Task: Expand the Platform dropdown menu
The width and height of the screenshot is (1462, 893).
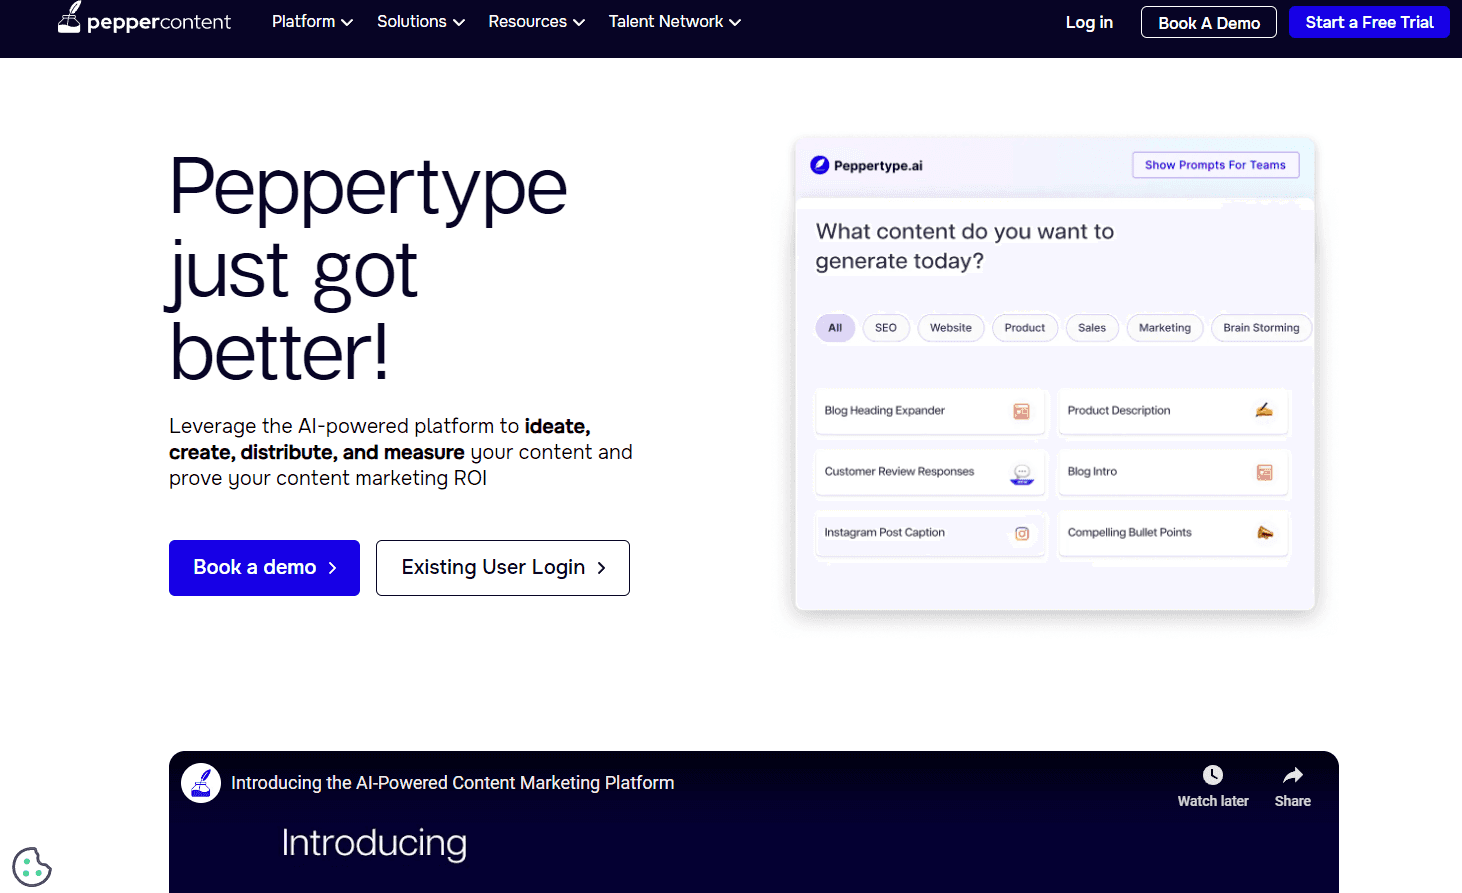Action: point(312,21)
